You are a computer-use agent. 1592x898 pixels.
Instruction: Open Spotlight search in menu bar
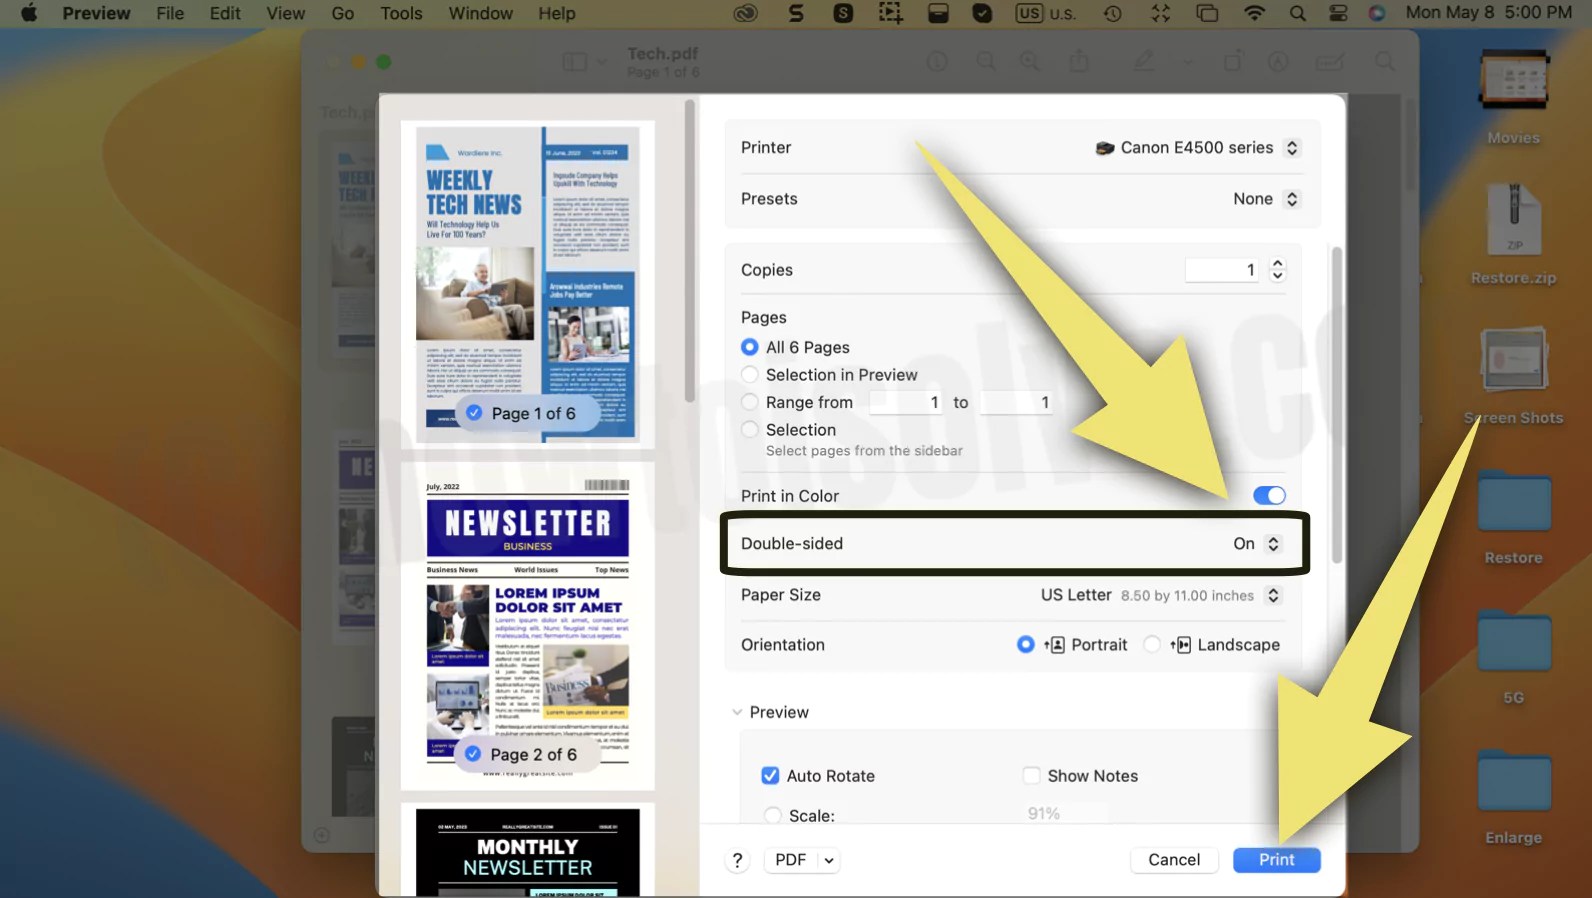point(1297,13)
